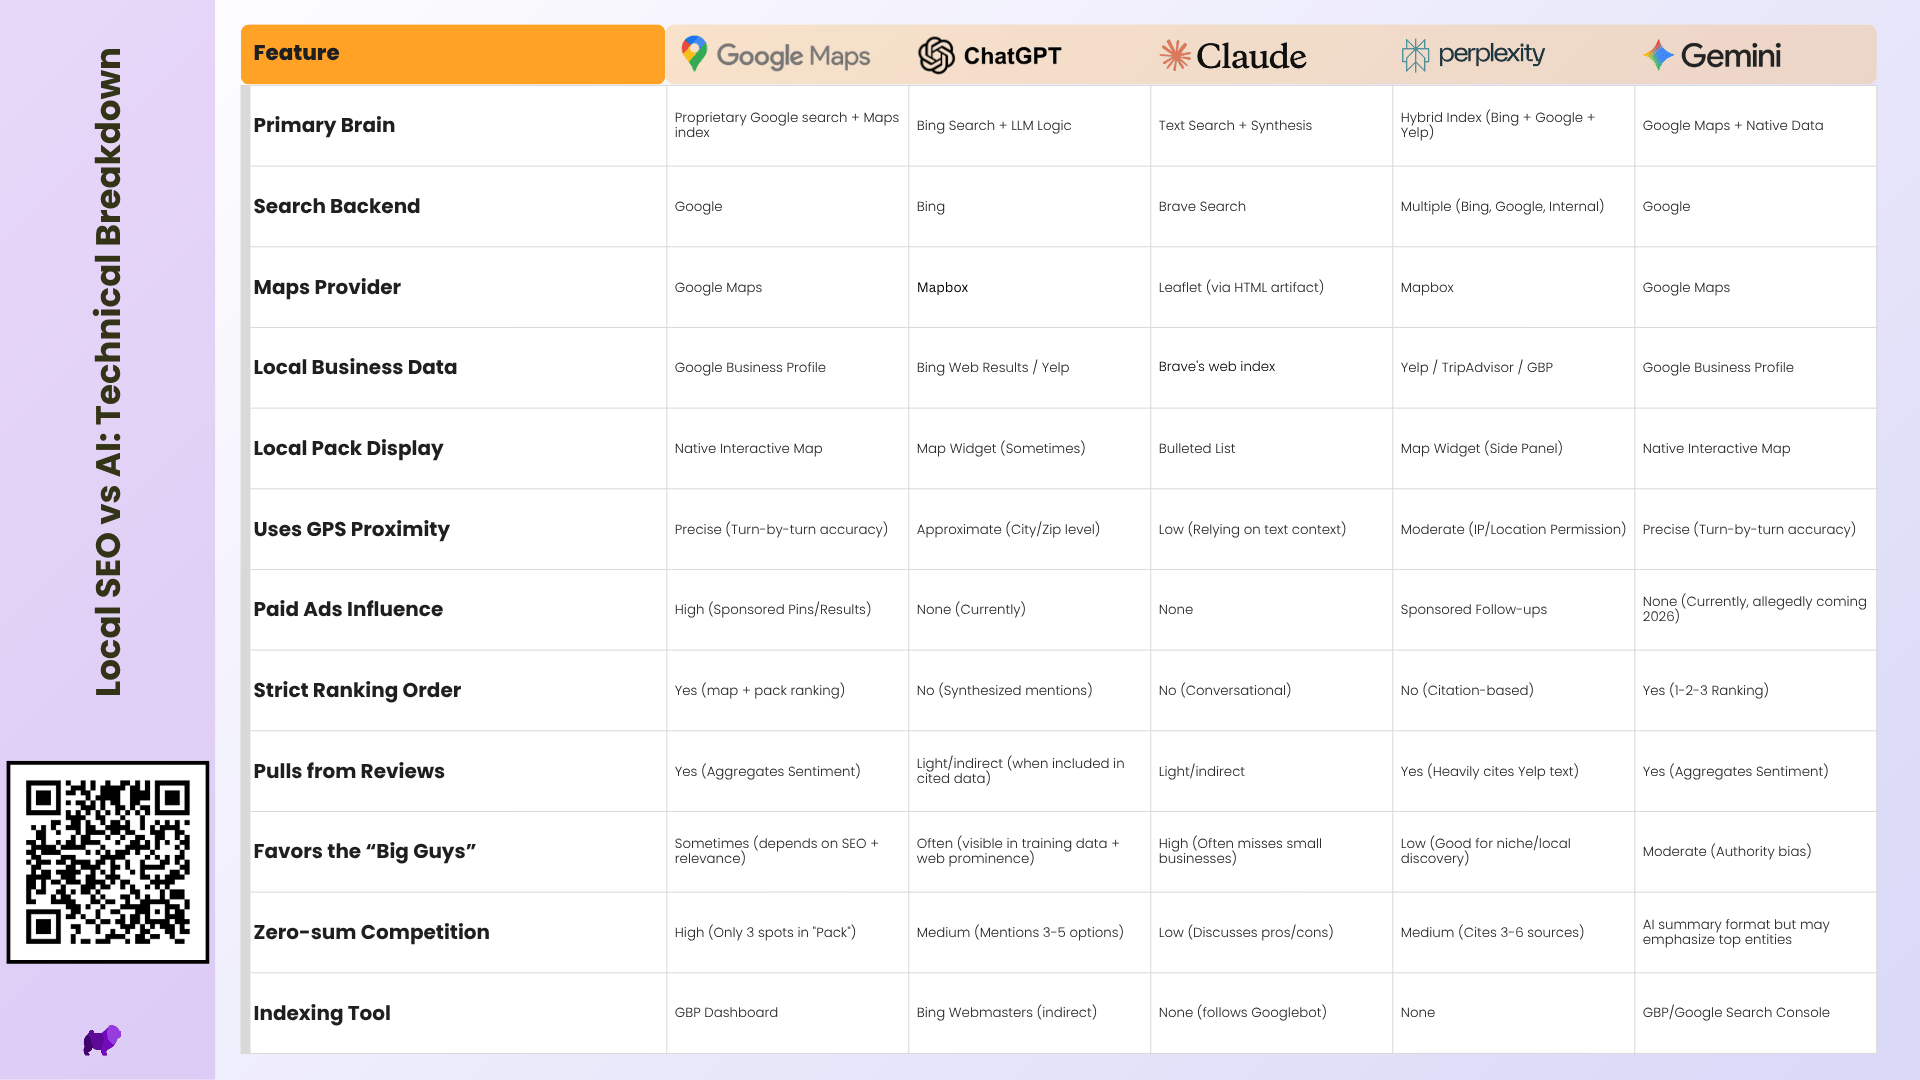Image resolution: width=1920 pixels, height=1080 pixels.
Task: Click the vertical Local SEO vs AI title
Action: pos(108,372)
